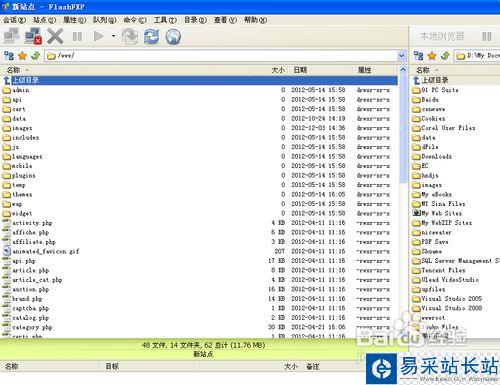Open the 工具 menu
Screen dimensions: 500x385
165,20
